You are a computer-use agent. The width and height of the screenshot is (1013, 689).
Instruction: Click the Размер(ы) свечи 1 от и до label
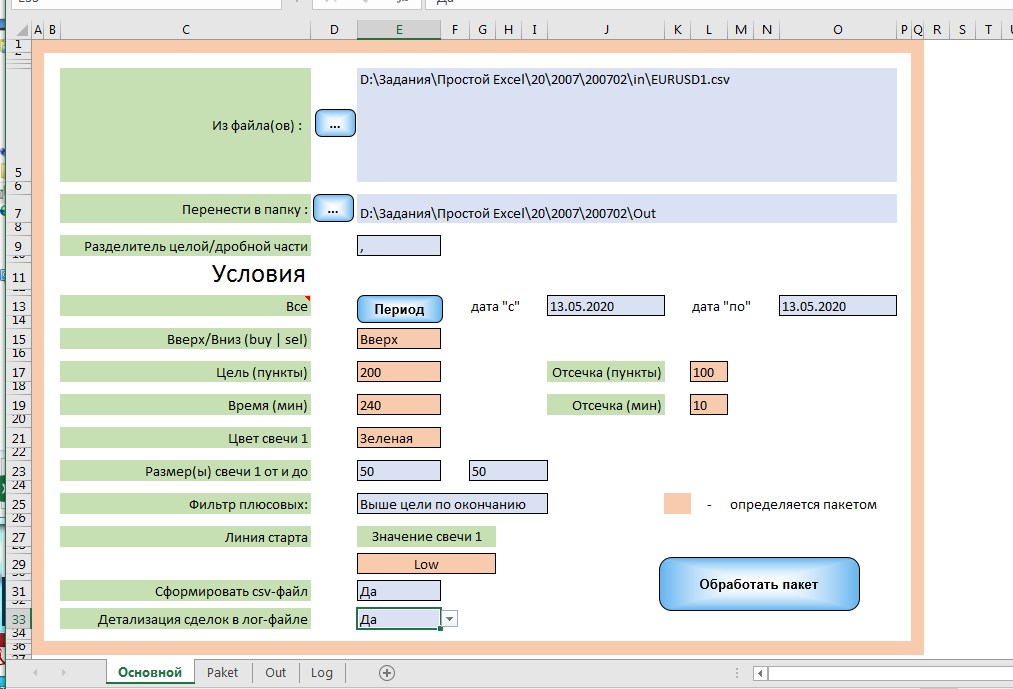185,471
